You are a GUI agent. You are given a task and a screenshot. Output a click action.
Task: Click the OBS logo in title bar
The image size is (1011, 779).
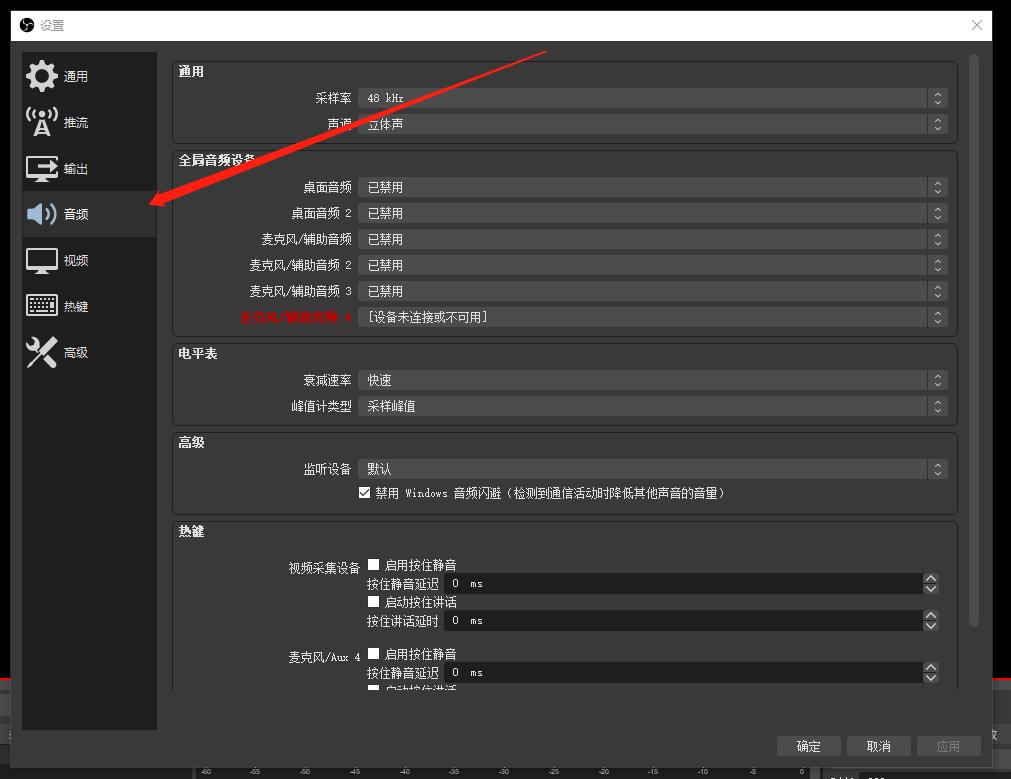(x=25, y=26)
